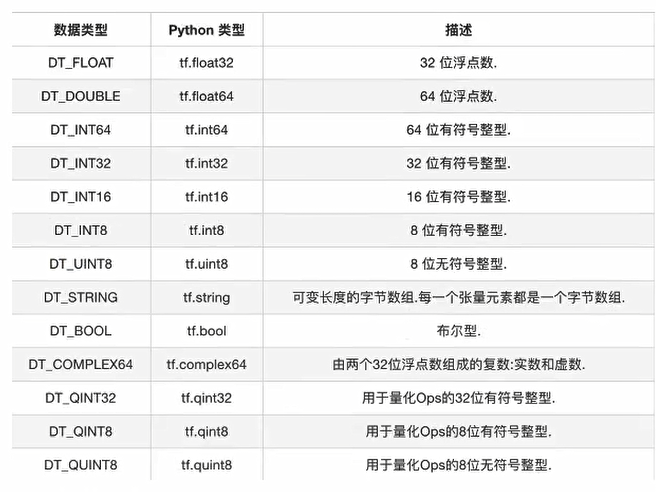Click the 数据类型 column header
Image resolution: width=656 pixels, height=492 pixels.
pos(81,30)
